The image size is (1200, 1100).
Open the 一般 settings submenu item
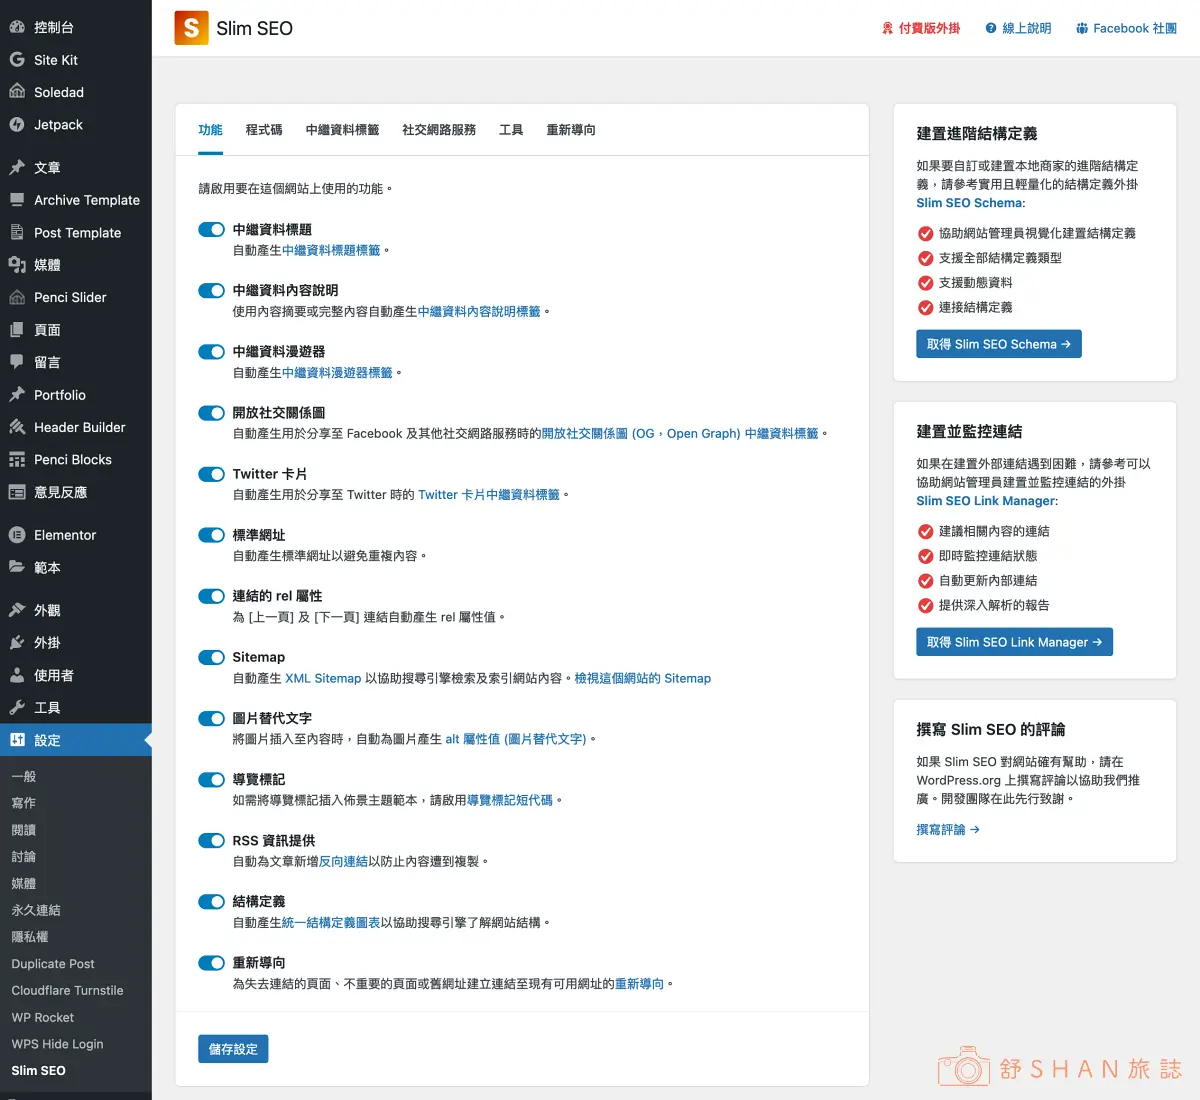click(x=24, y=776)
